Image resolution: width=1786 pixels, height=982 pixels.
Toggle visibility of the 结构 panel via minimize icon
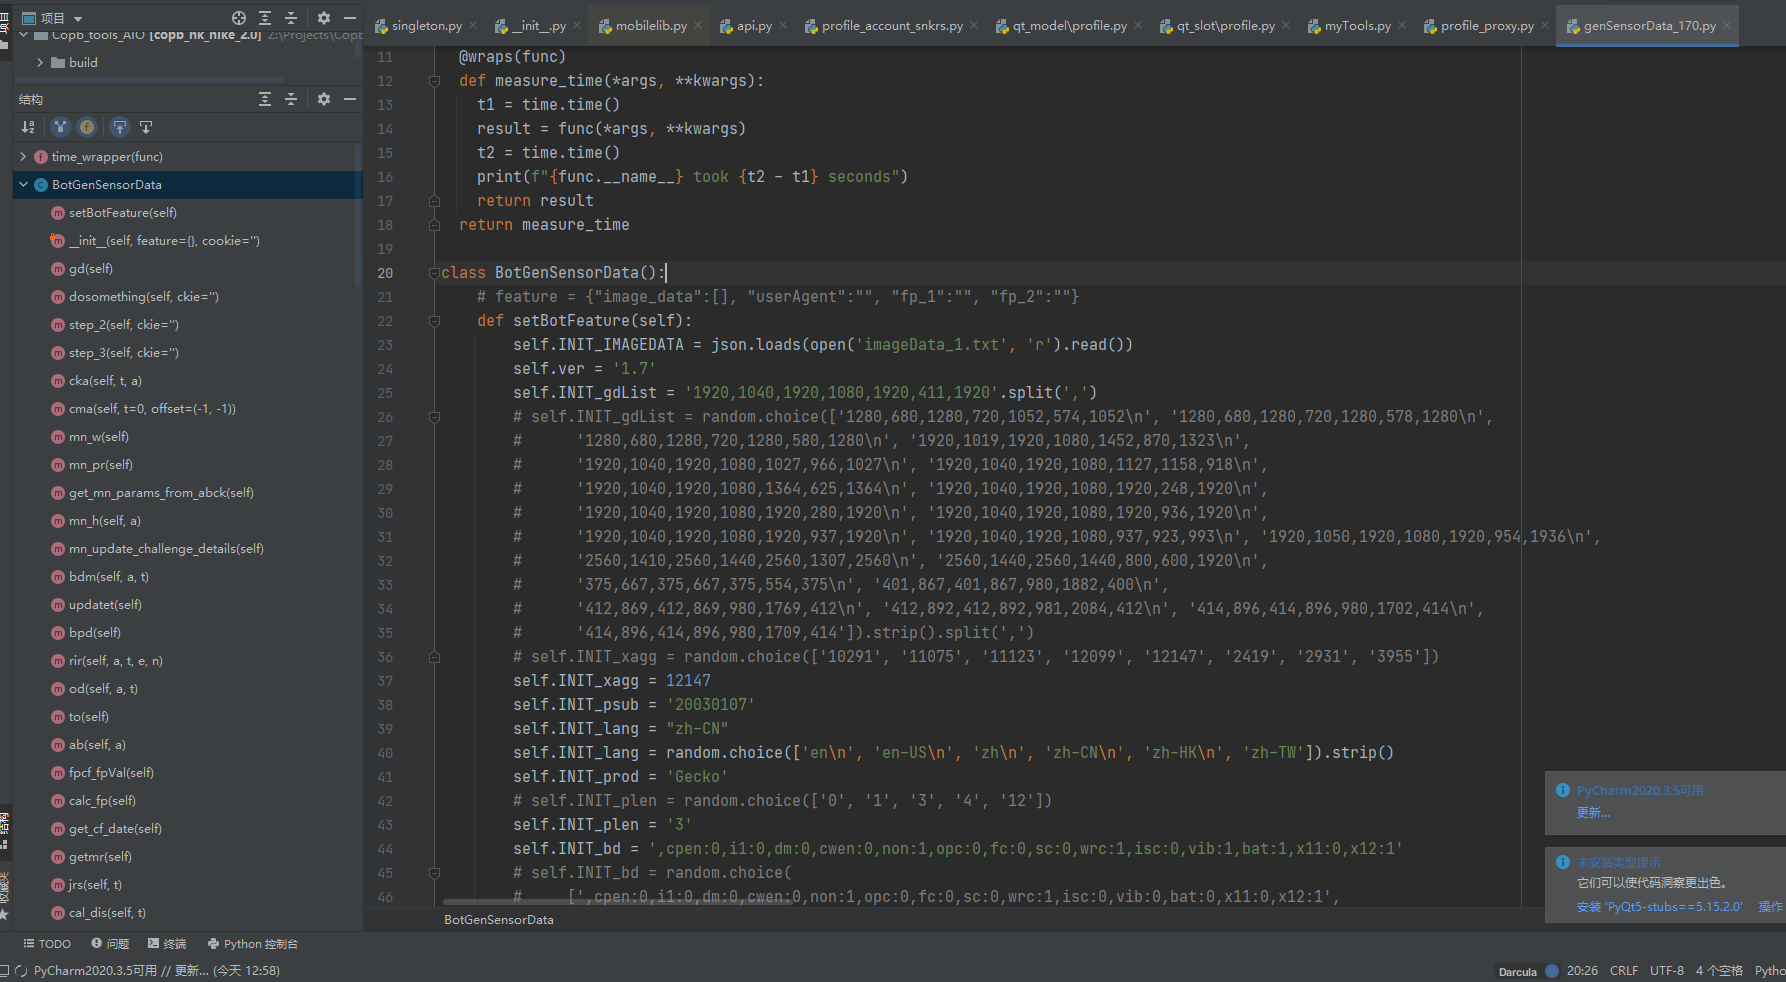pos(349,99)
